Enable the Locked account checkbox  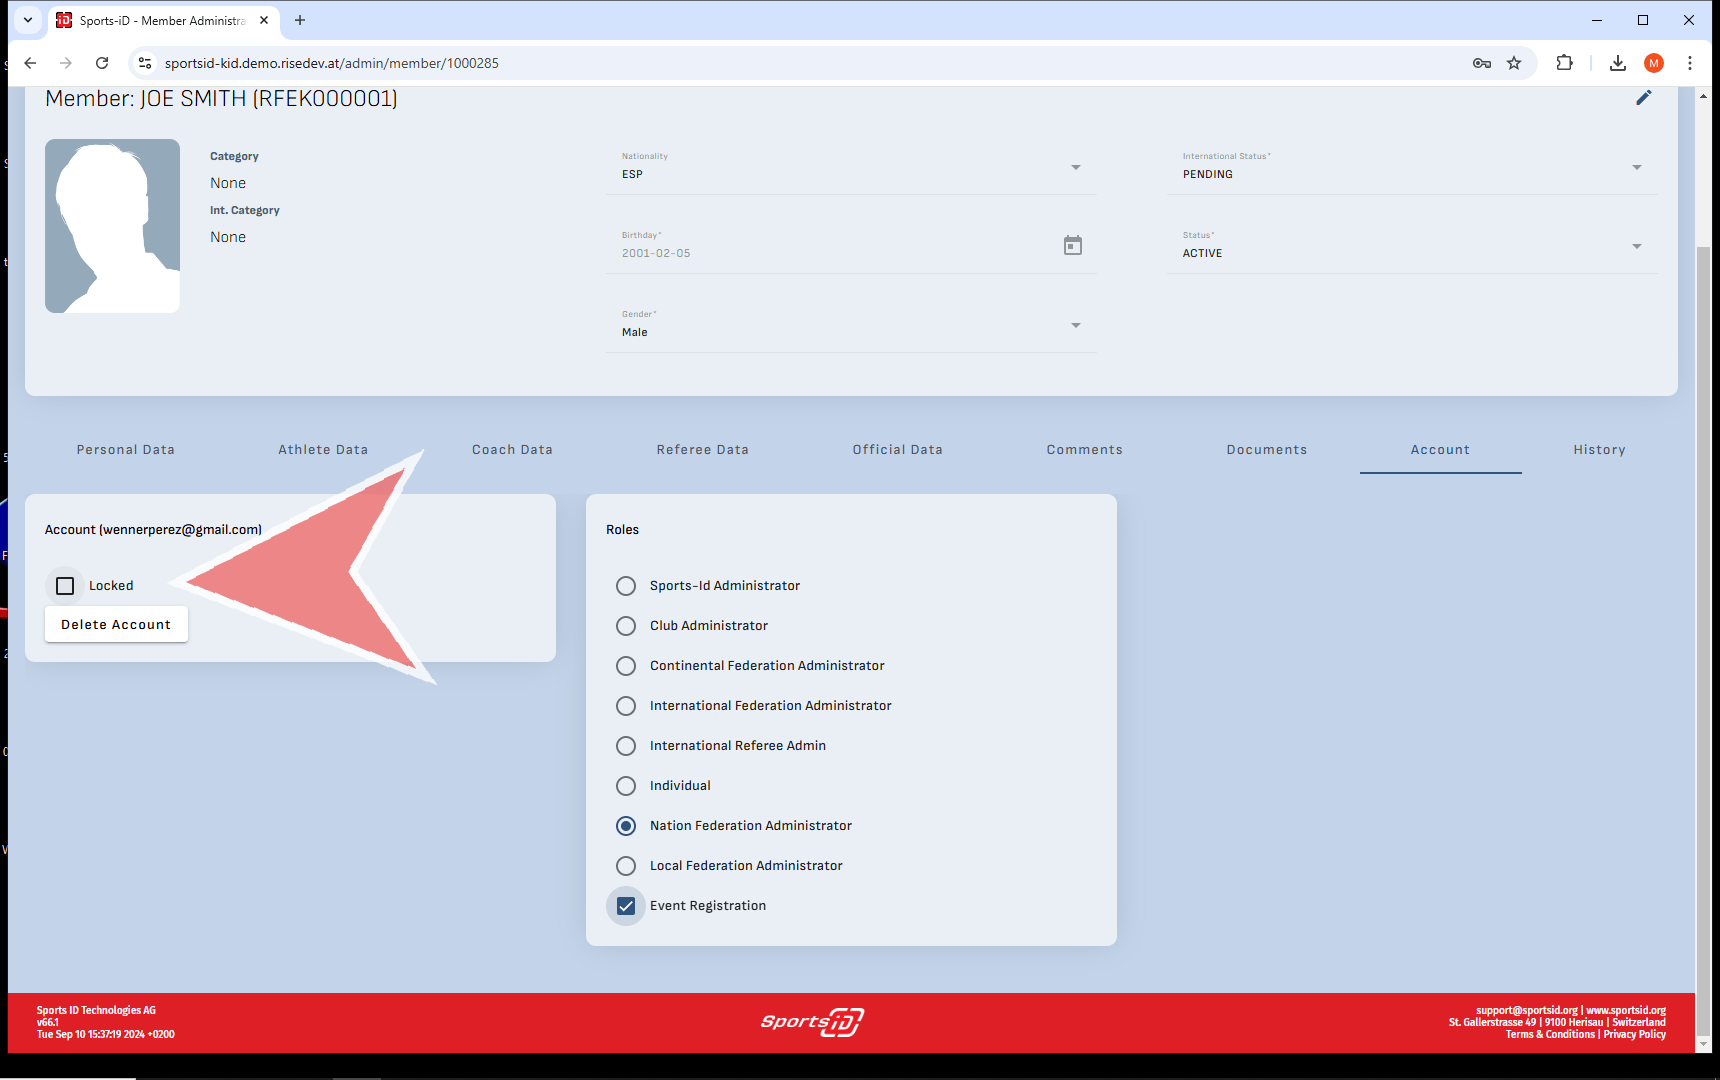(66, 586)
